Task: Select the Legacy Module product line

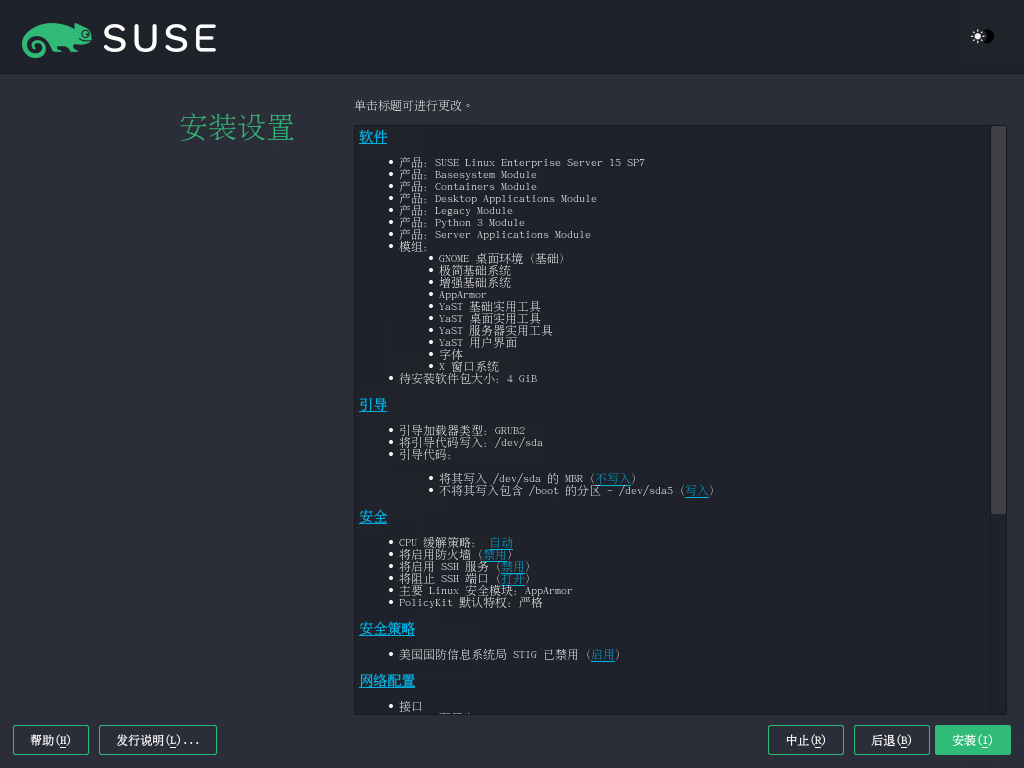Action: (456, 211)
